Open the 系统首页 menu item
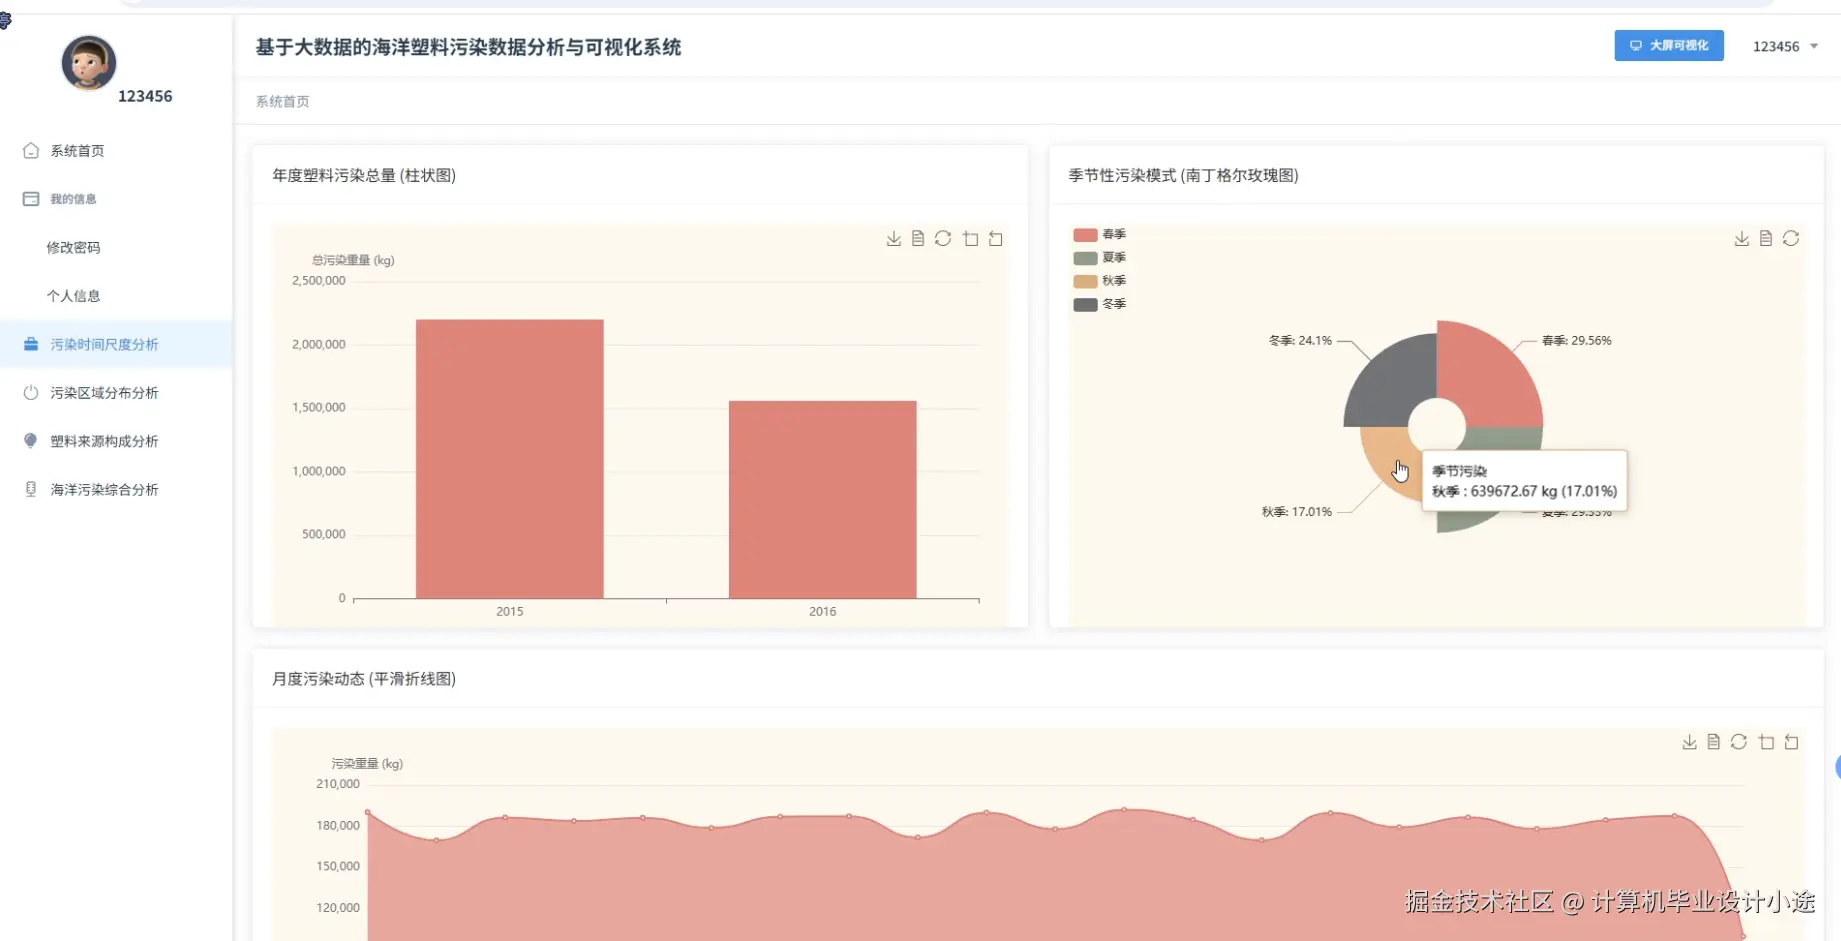The image size is (1841, 941). tap(78, 150)
